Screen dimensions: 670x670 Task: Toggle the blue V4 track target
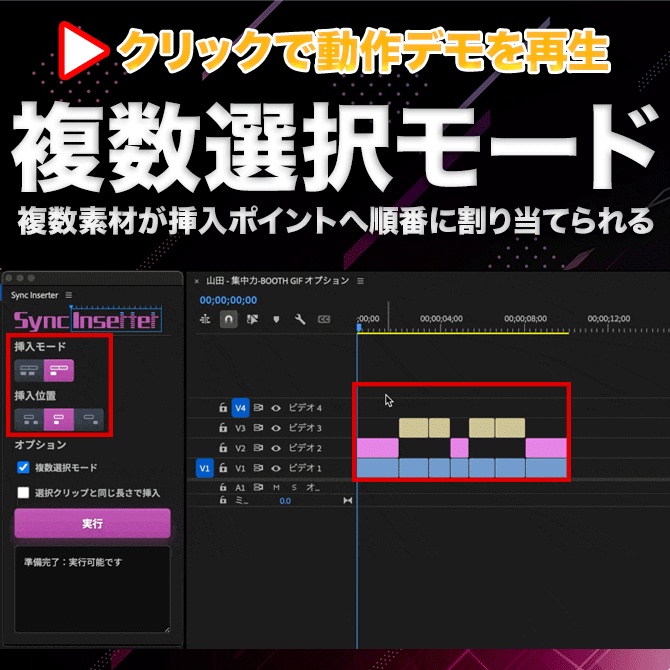[240, 408]
